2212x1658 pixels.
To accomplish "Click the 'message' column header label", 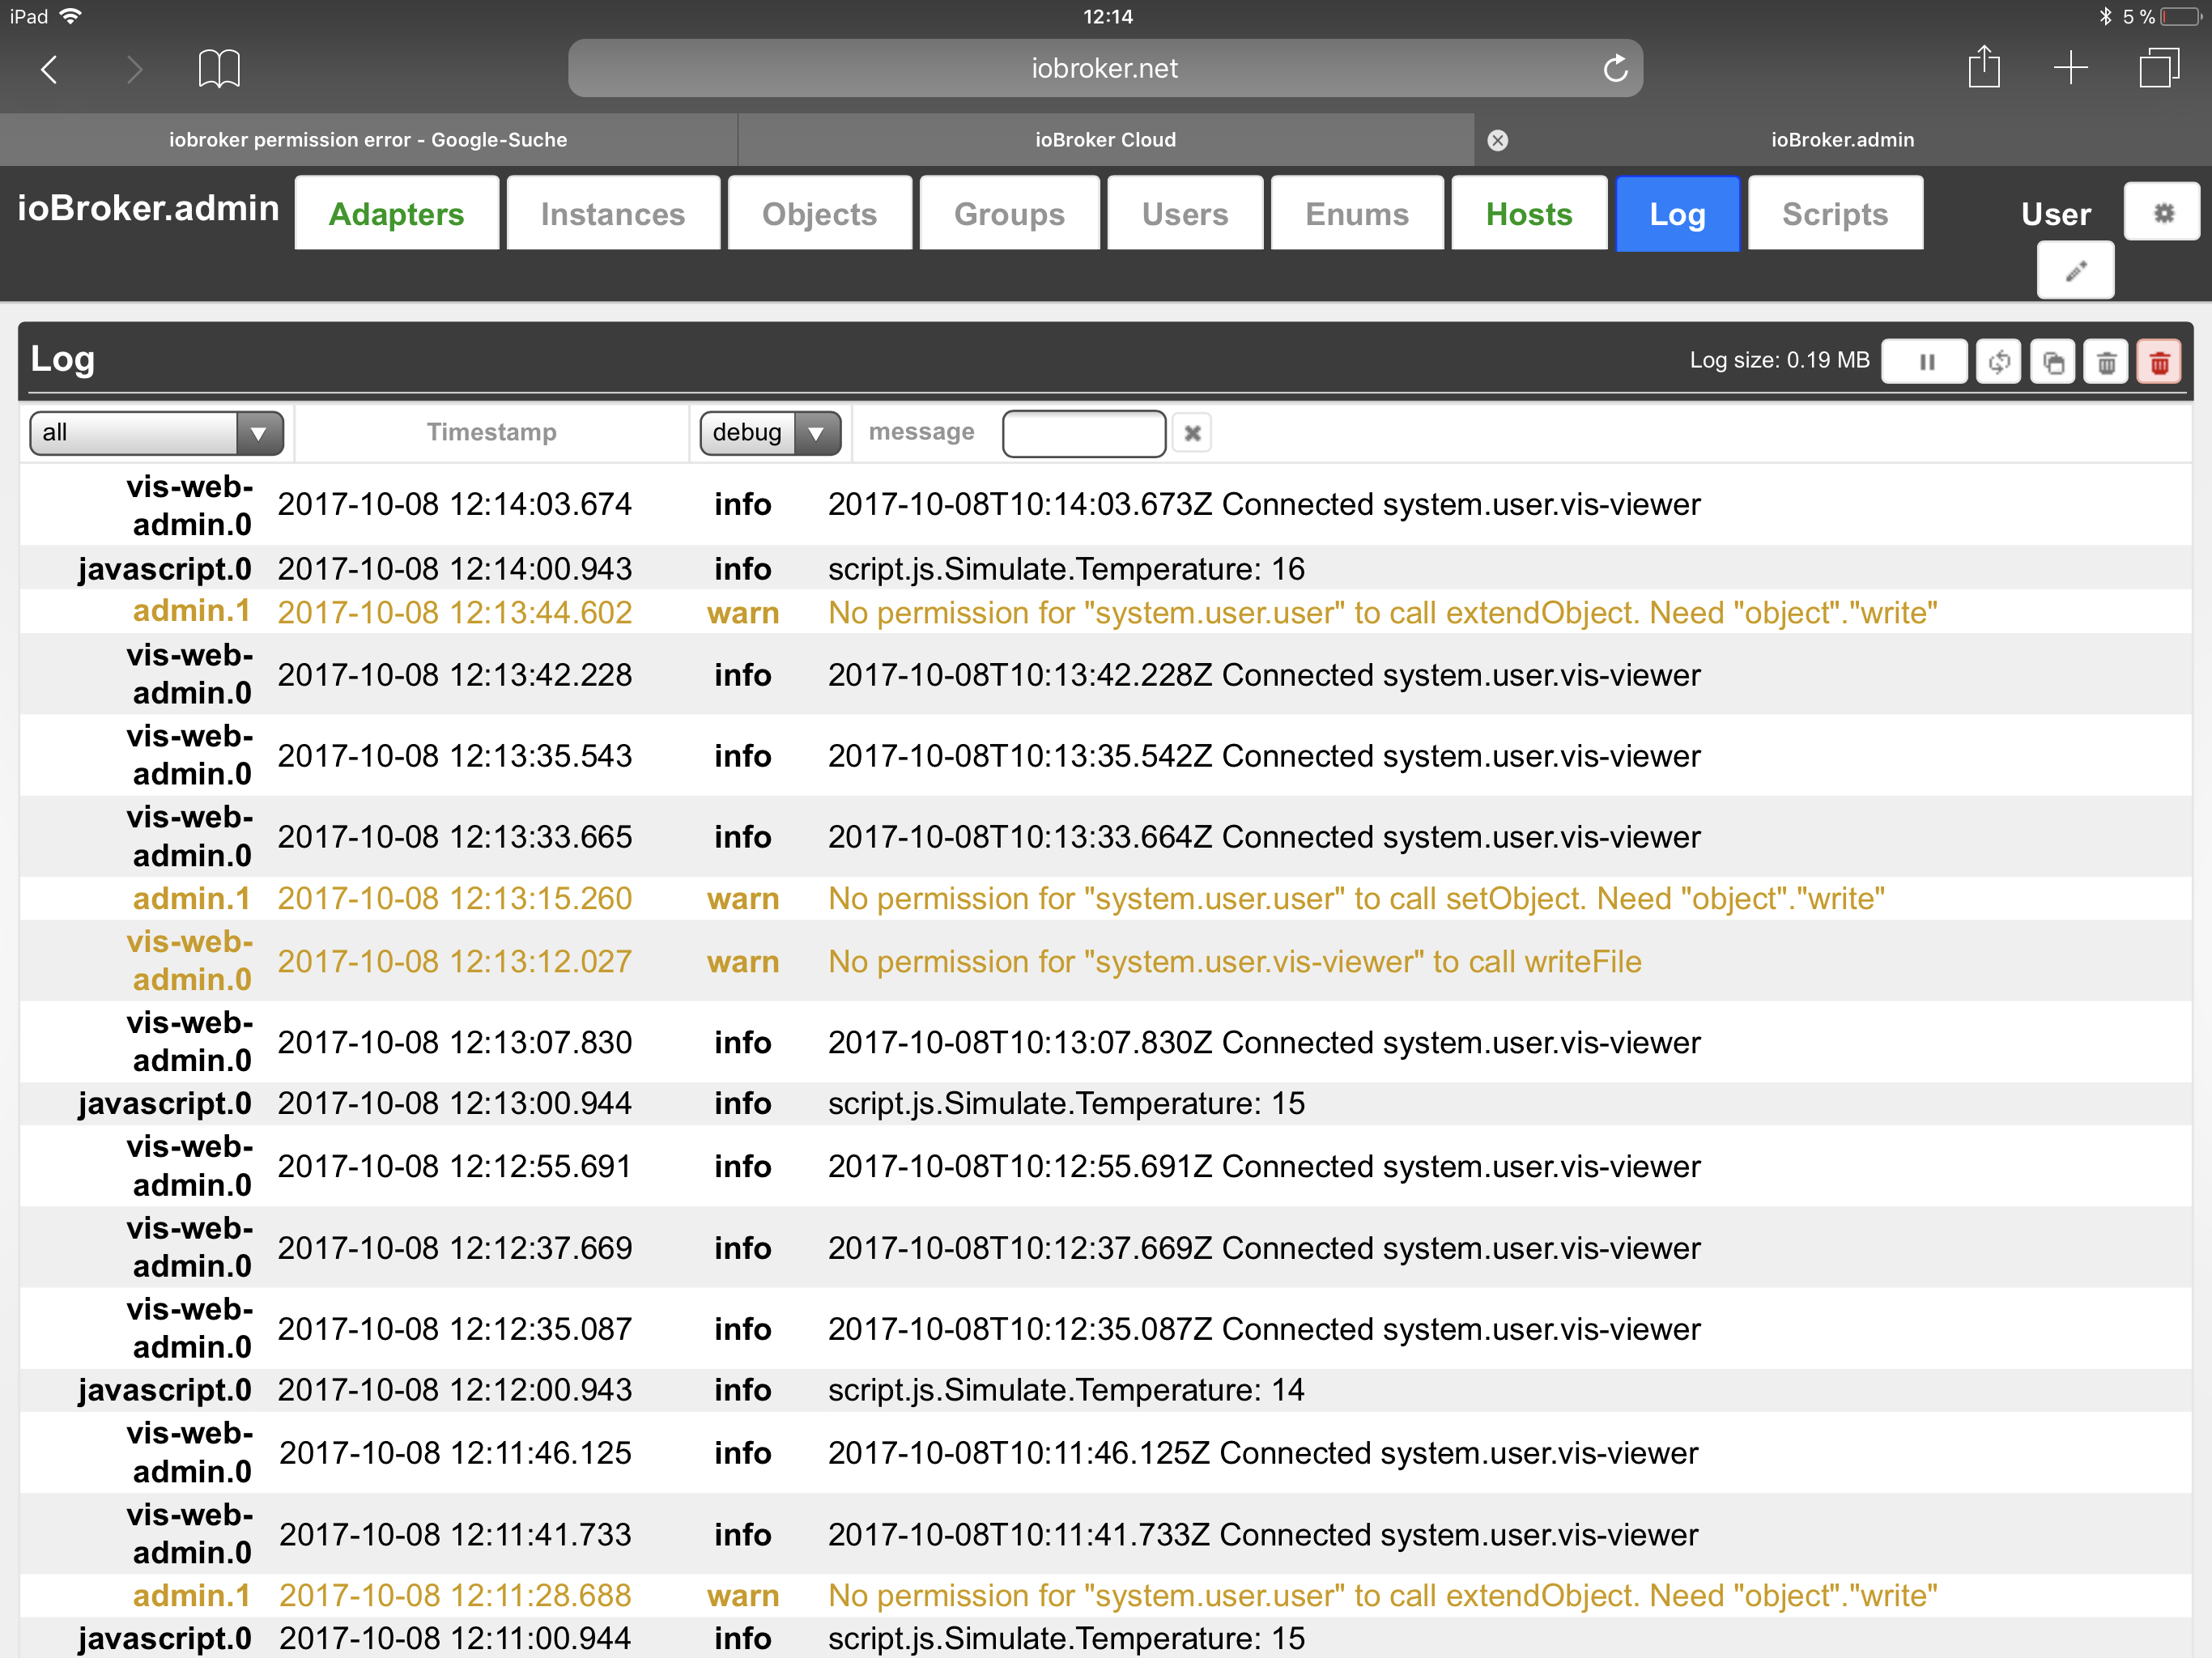I will [921, 432].
